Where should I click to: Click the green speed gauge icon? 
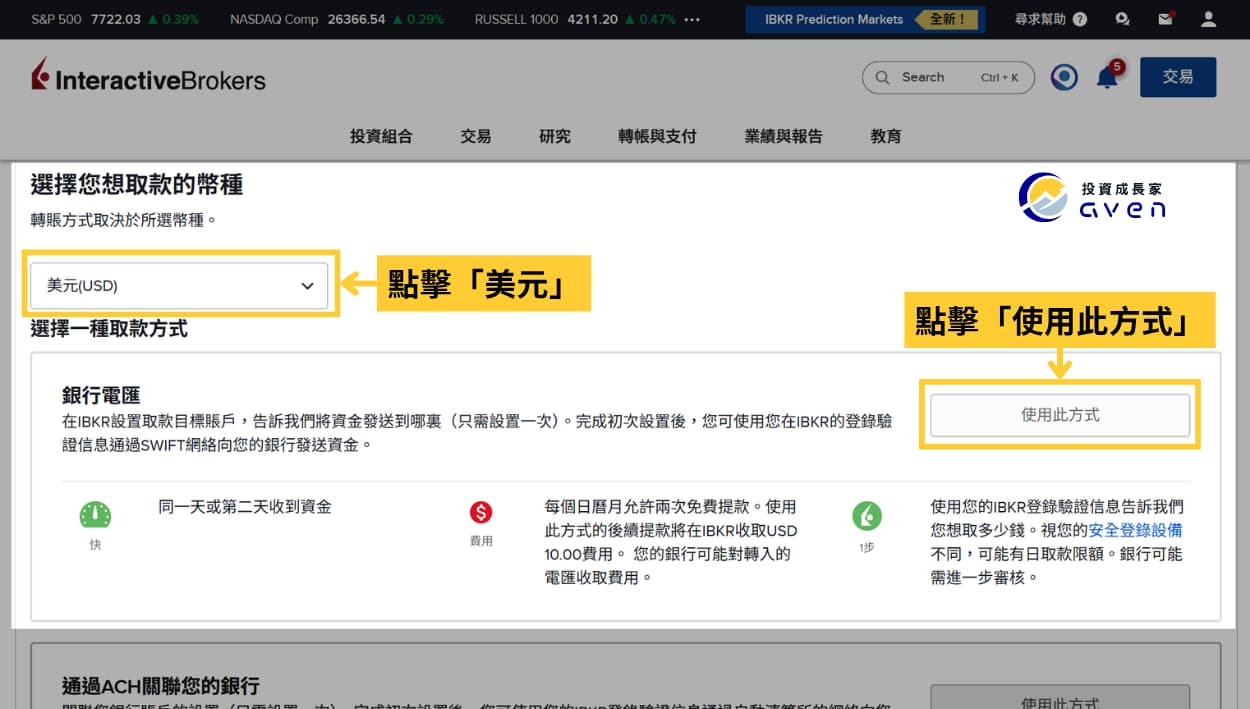pyautogui.click(x=95, y=515)
